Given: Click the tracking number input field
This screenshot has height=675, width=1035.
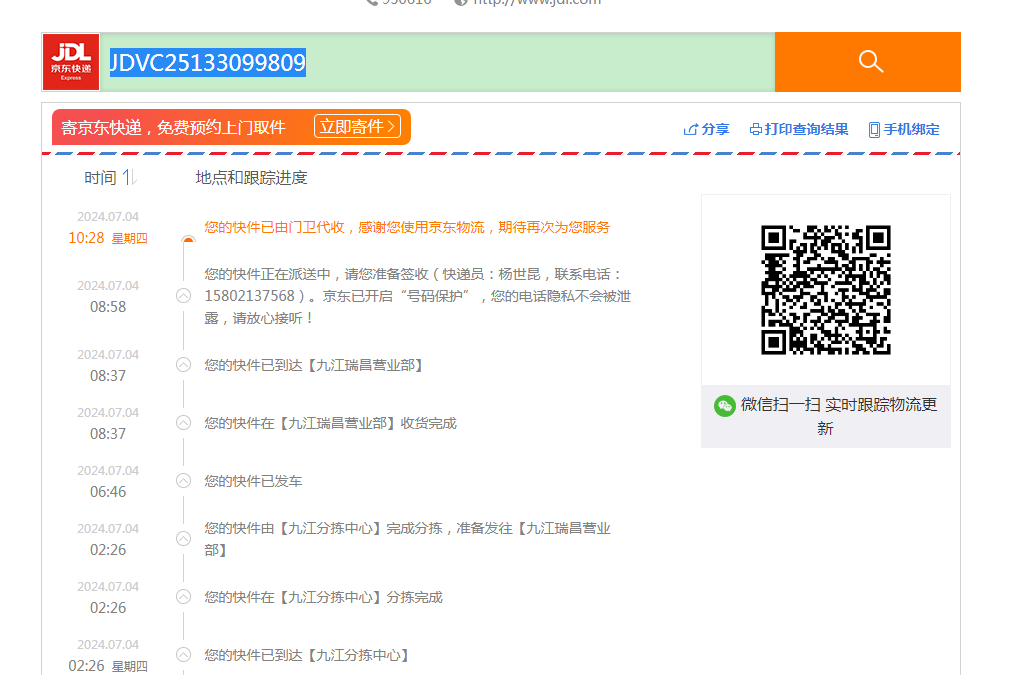Looking at the screenshot, I should [x=437, y=62].
